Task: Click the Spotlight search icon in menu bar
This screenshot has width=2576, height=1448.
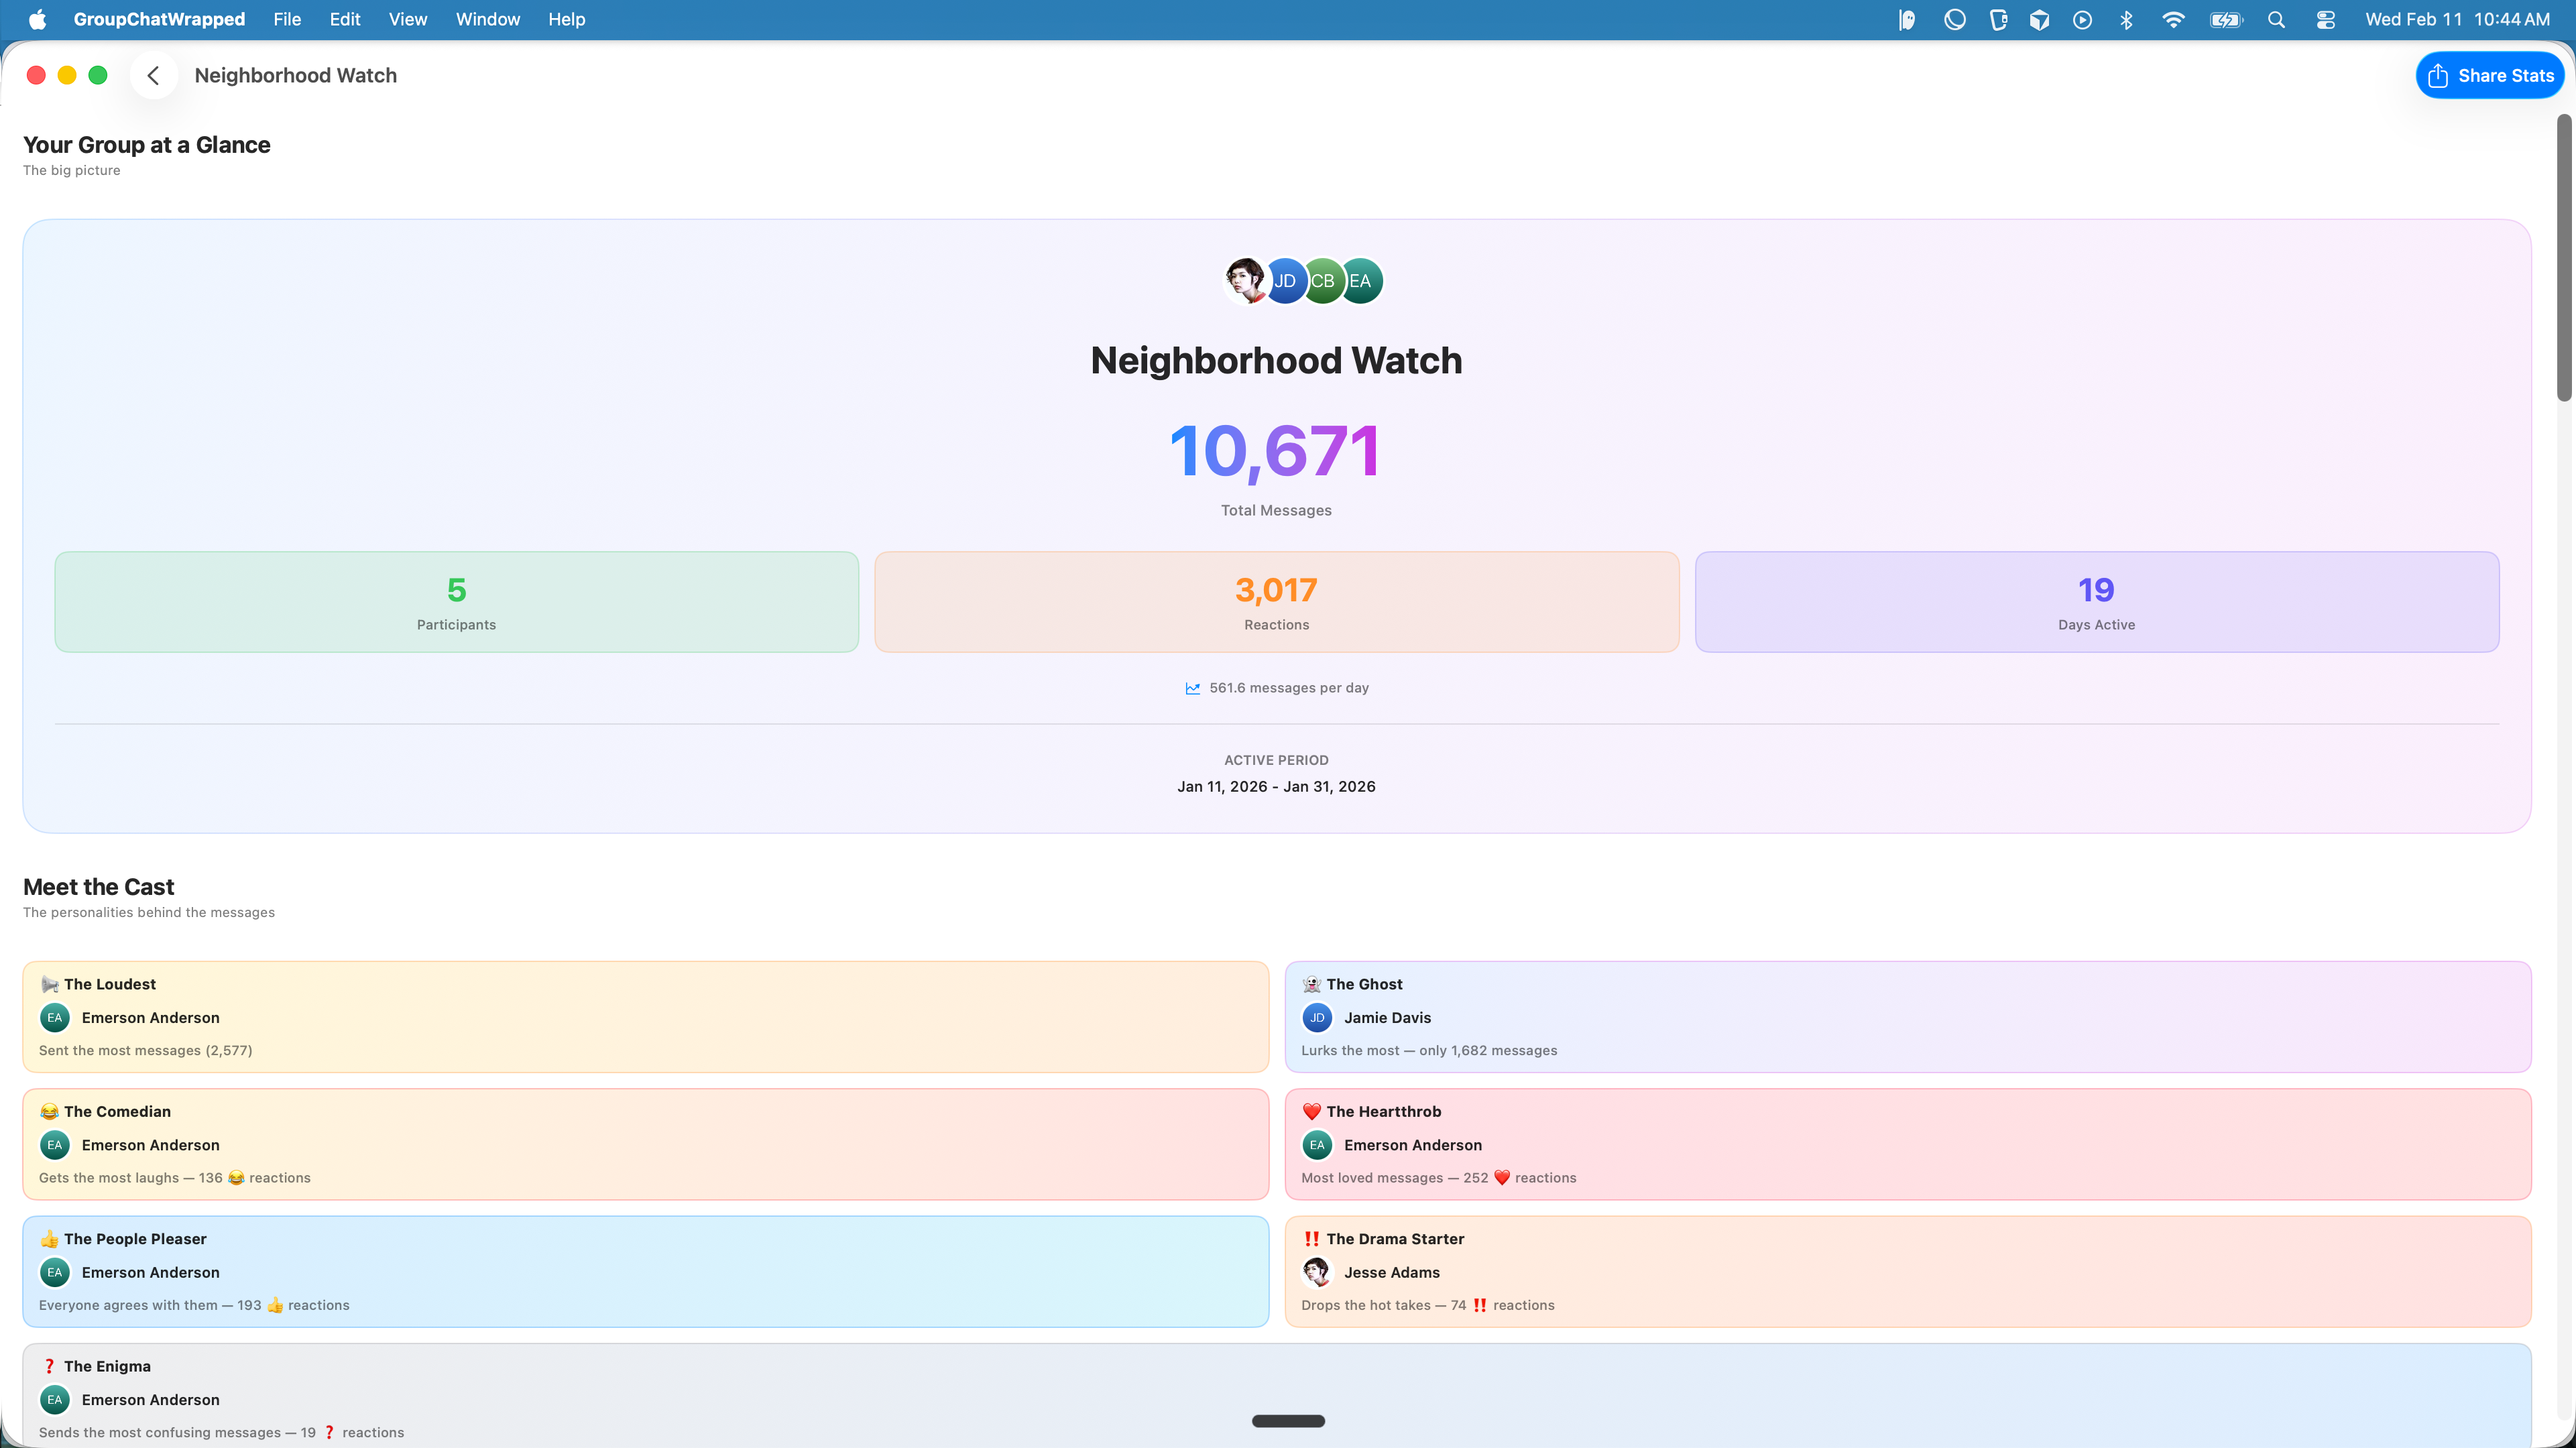Action: (2276, 19)
